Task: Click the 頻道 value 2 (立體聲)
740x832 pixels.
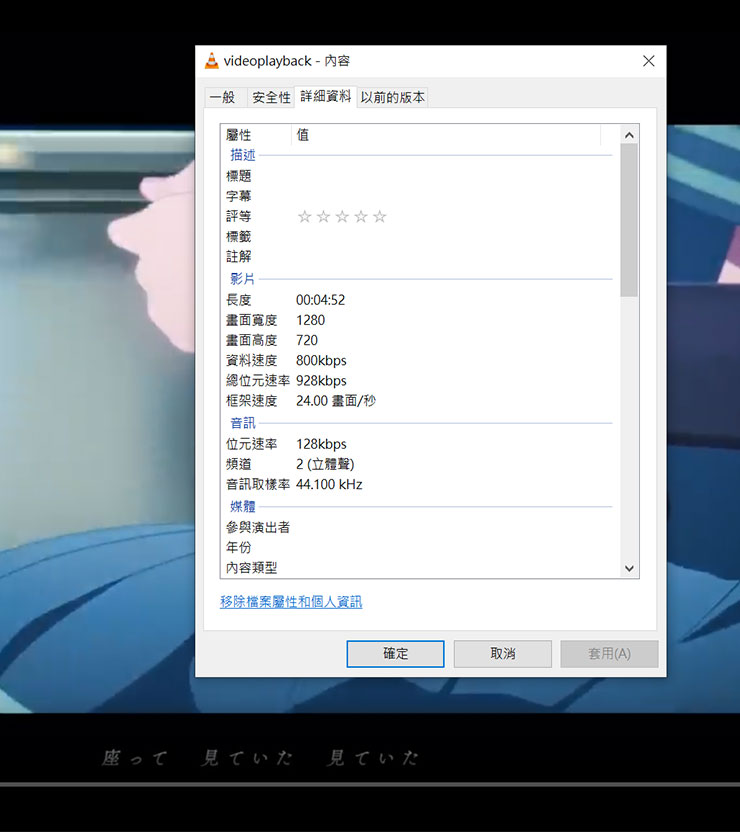Action: pos(325,464)
